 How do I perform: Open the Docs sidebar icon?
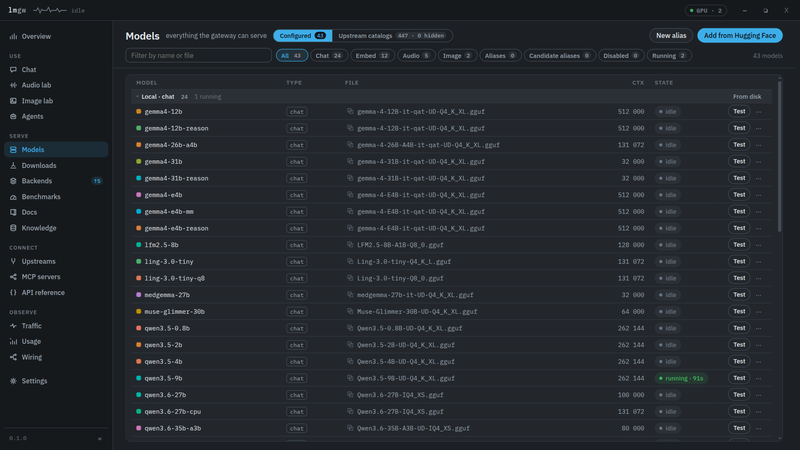pyautogui.click(x=13, y=212)
